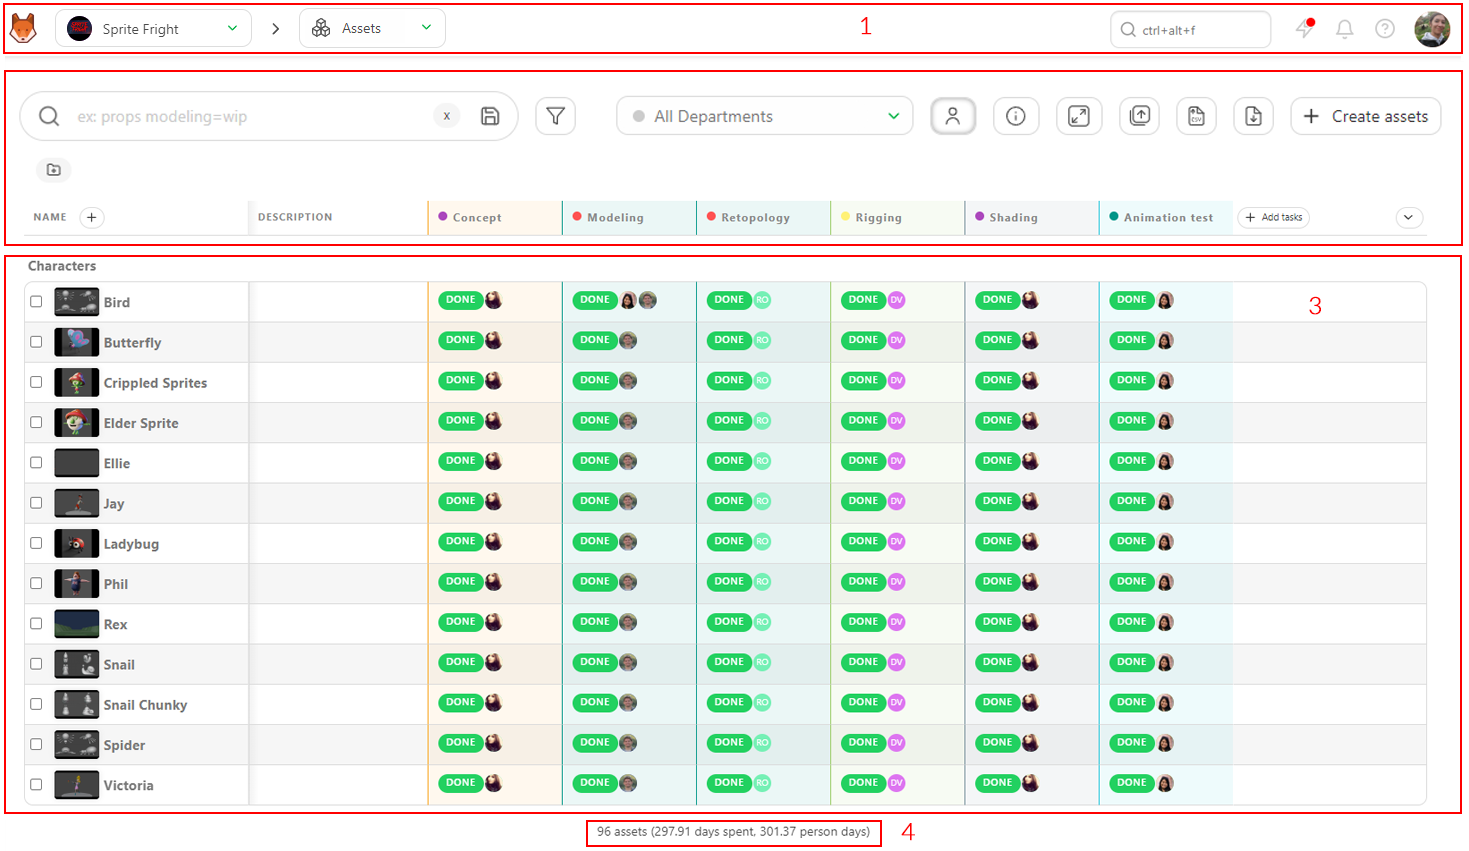The height and width of the screenshot is (851, 1469).
Task: Click the assignee avatar in Jay's Concept cell
Action: click(x=493, y=501)
